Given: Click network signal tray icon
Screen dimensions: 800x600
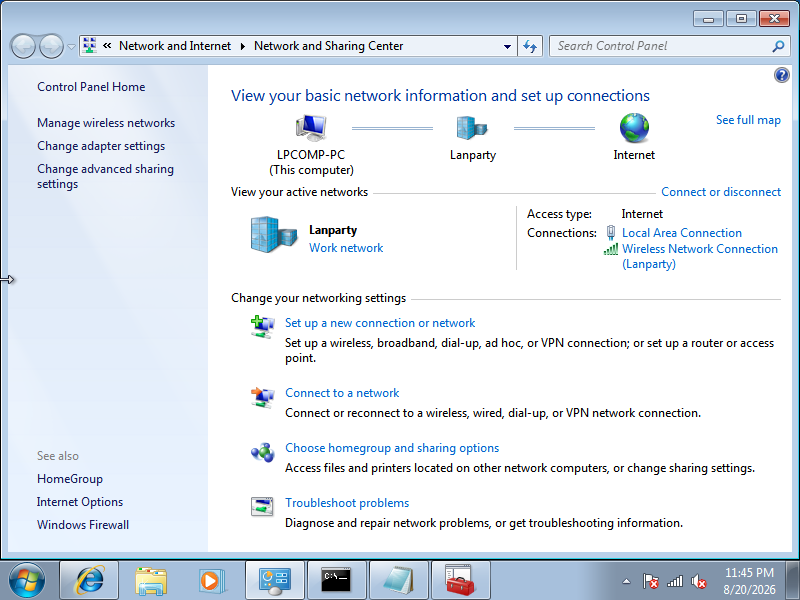Looking at the screenshot, I should (674, 581).
